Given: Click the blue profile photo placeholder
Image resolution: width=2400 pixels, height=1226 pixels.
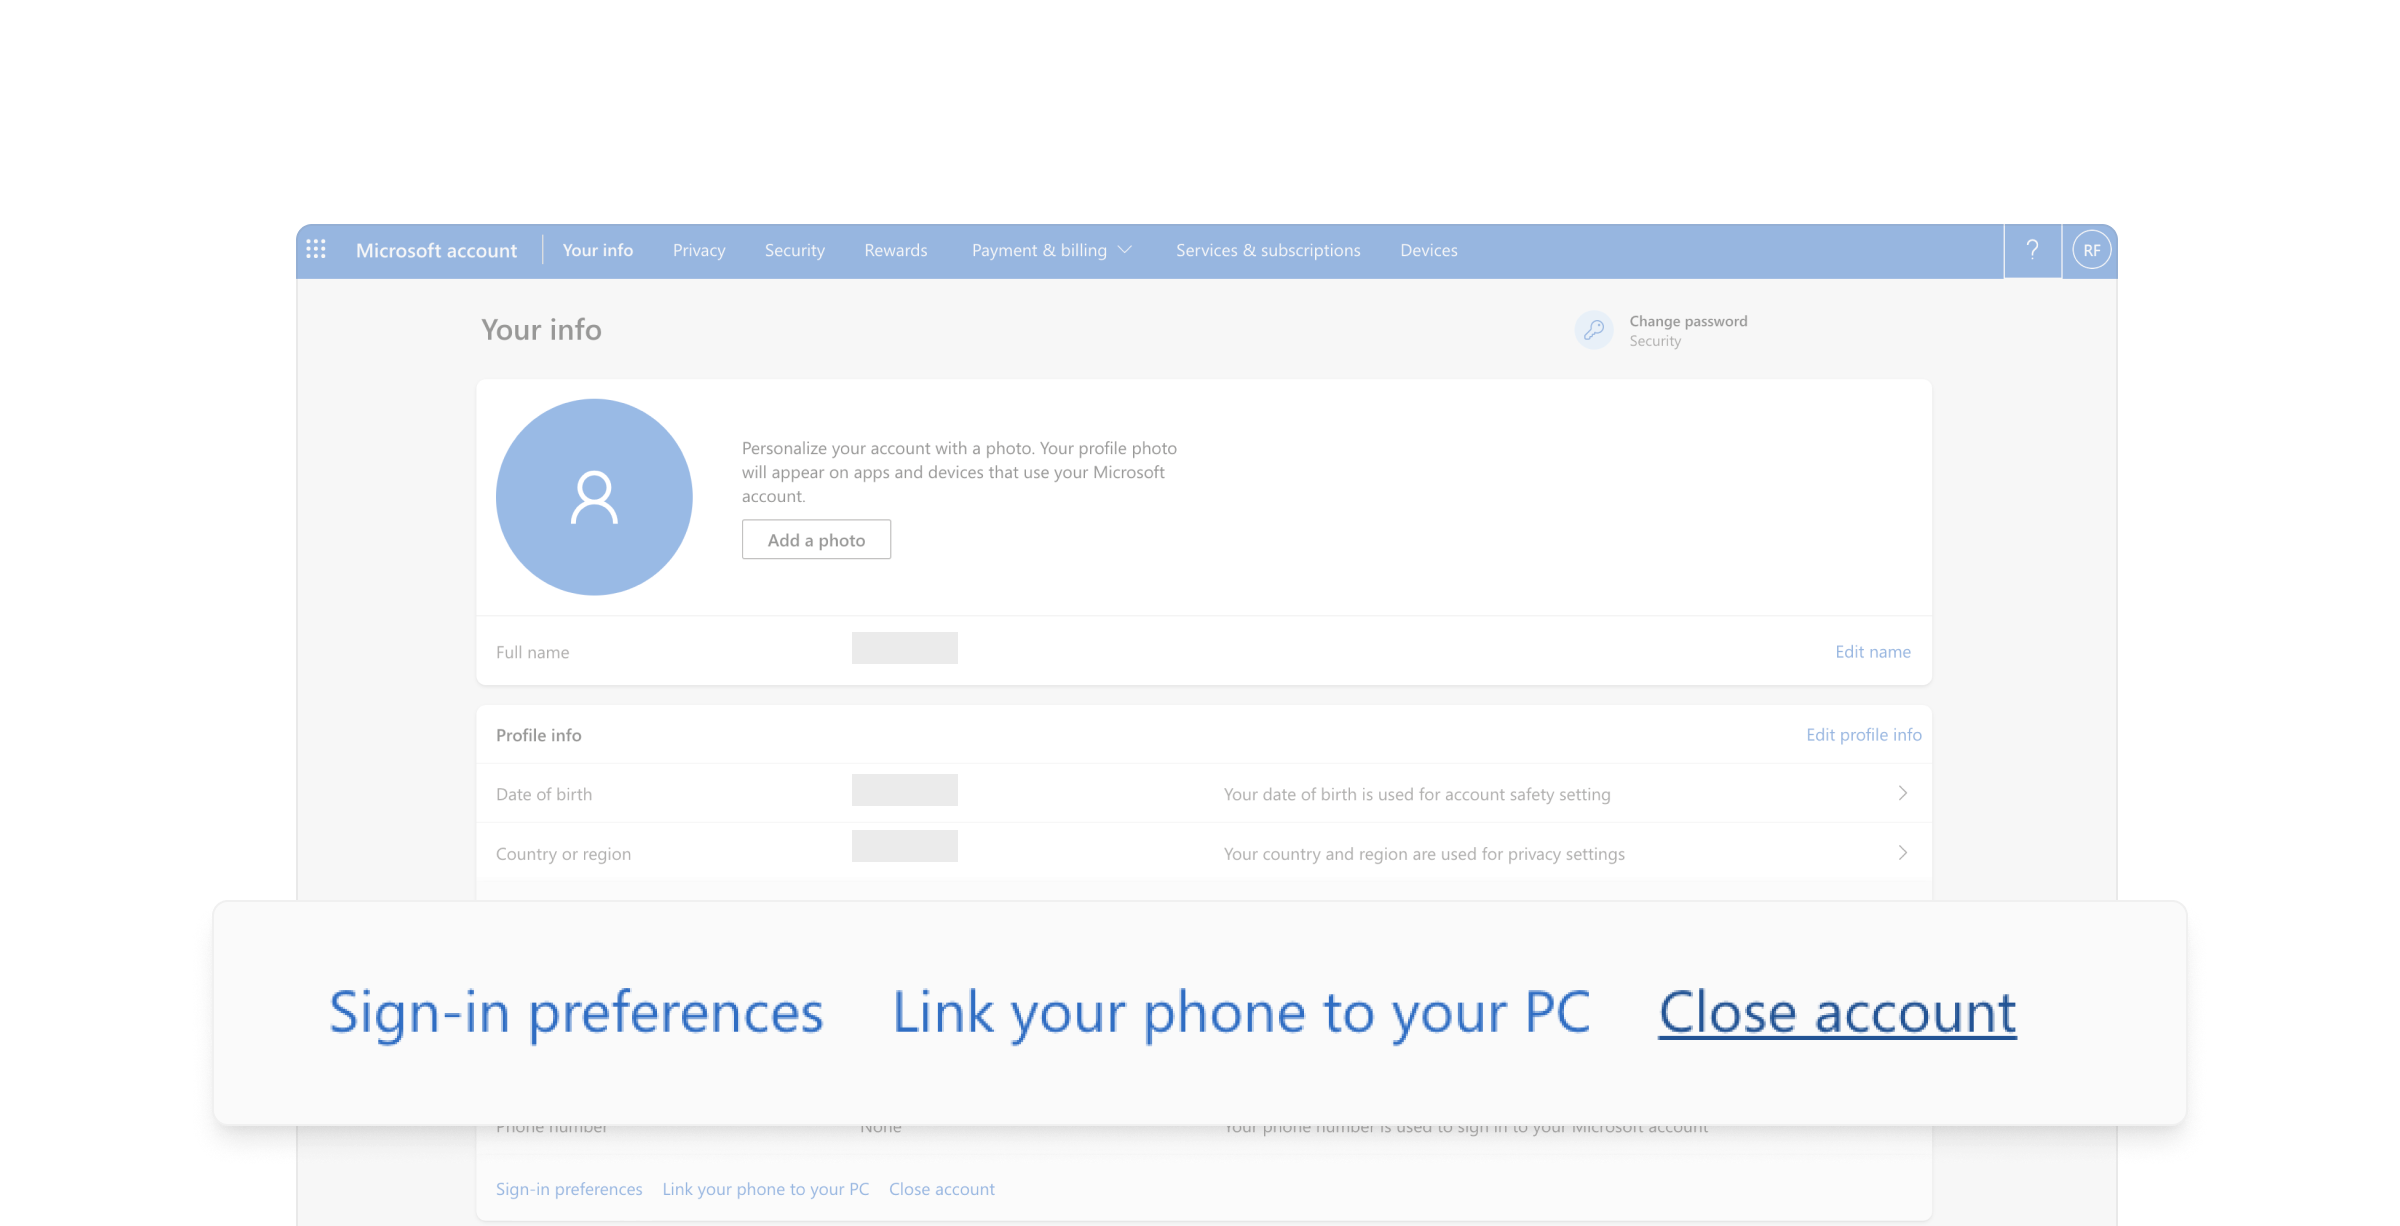Looking at the screenshot, I should click(x=594, y=497).
